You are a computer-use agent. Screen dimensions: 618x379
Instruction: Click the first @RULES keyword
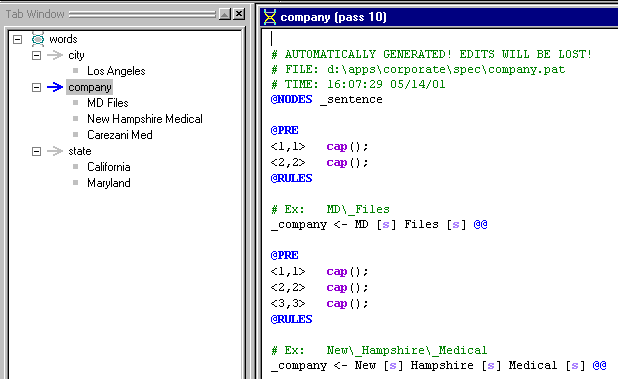pos(291,178)
